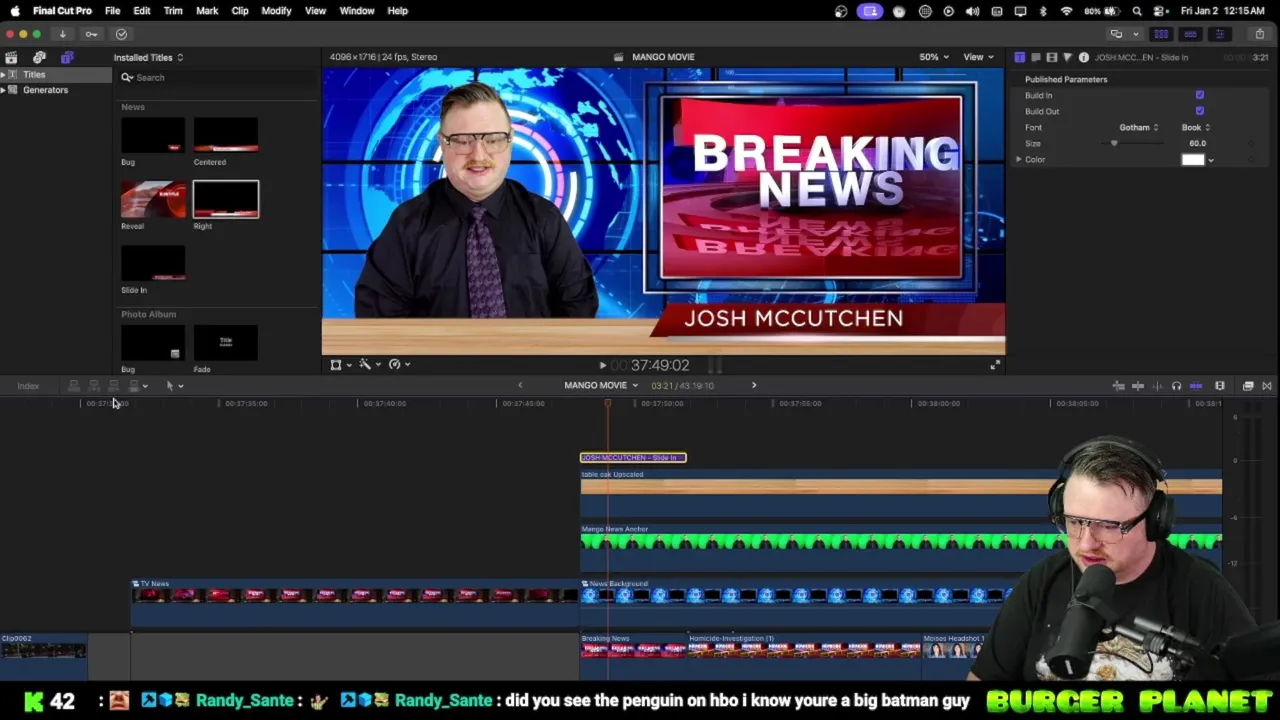
Task: Select the Titles sidebar row
Action: pyautogui.click(x=56, y=74)
